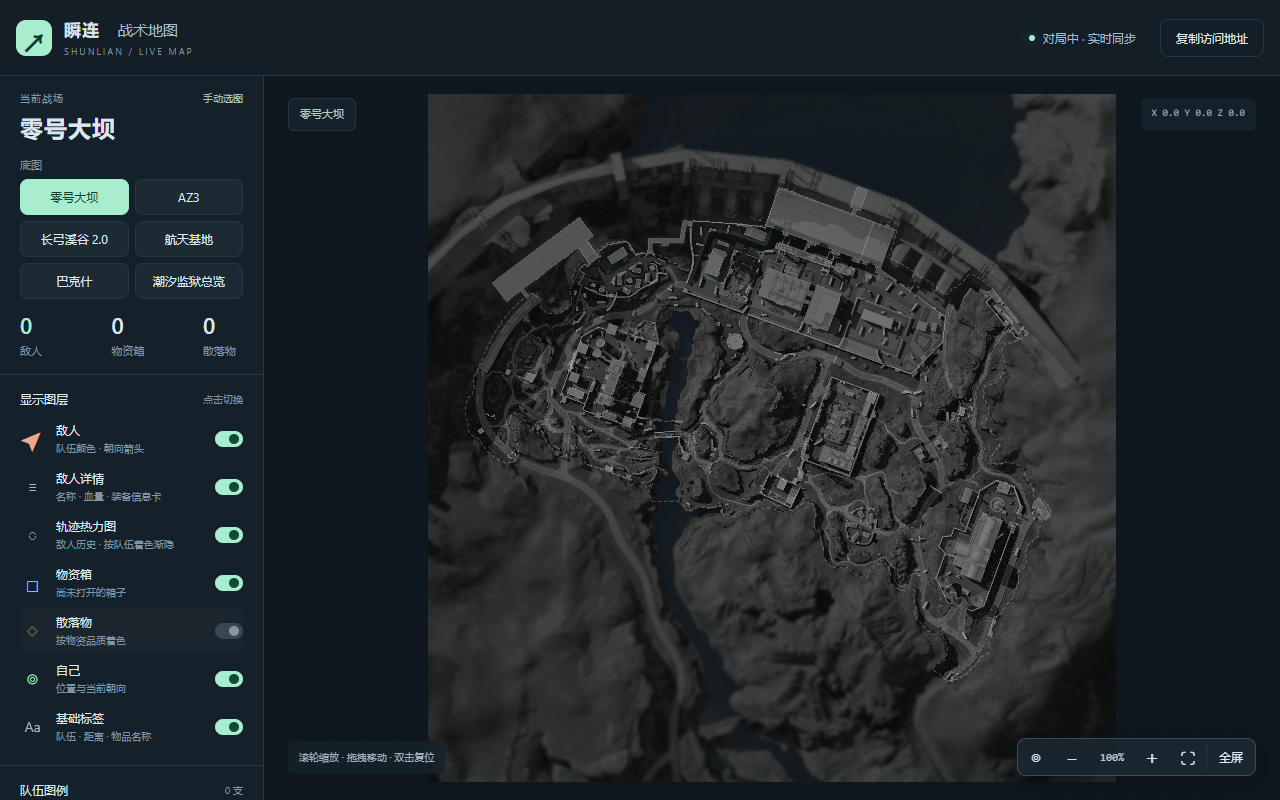Click the 敌人详情 list-lines icon

[32, 487]
